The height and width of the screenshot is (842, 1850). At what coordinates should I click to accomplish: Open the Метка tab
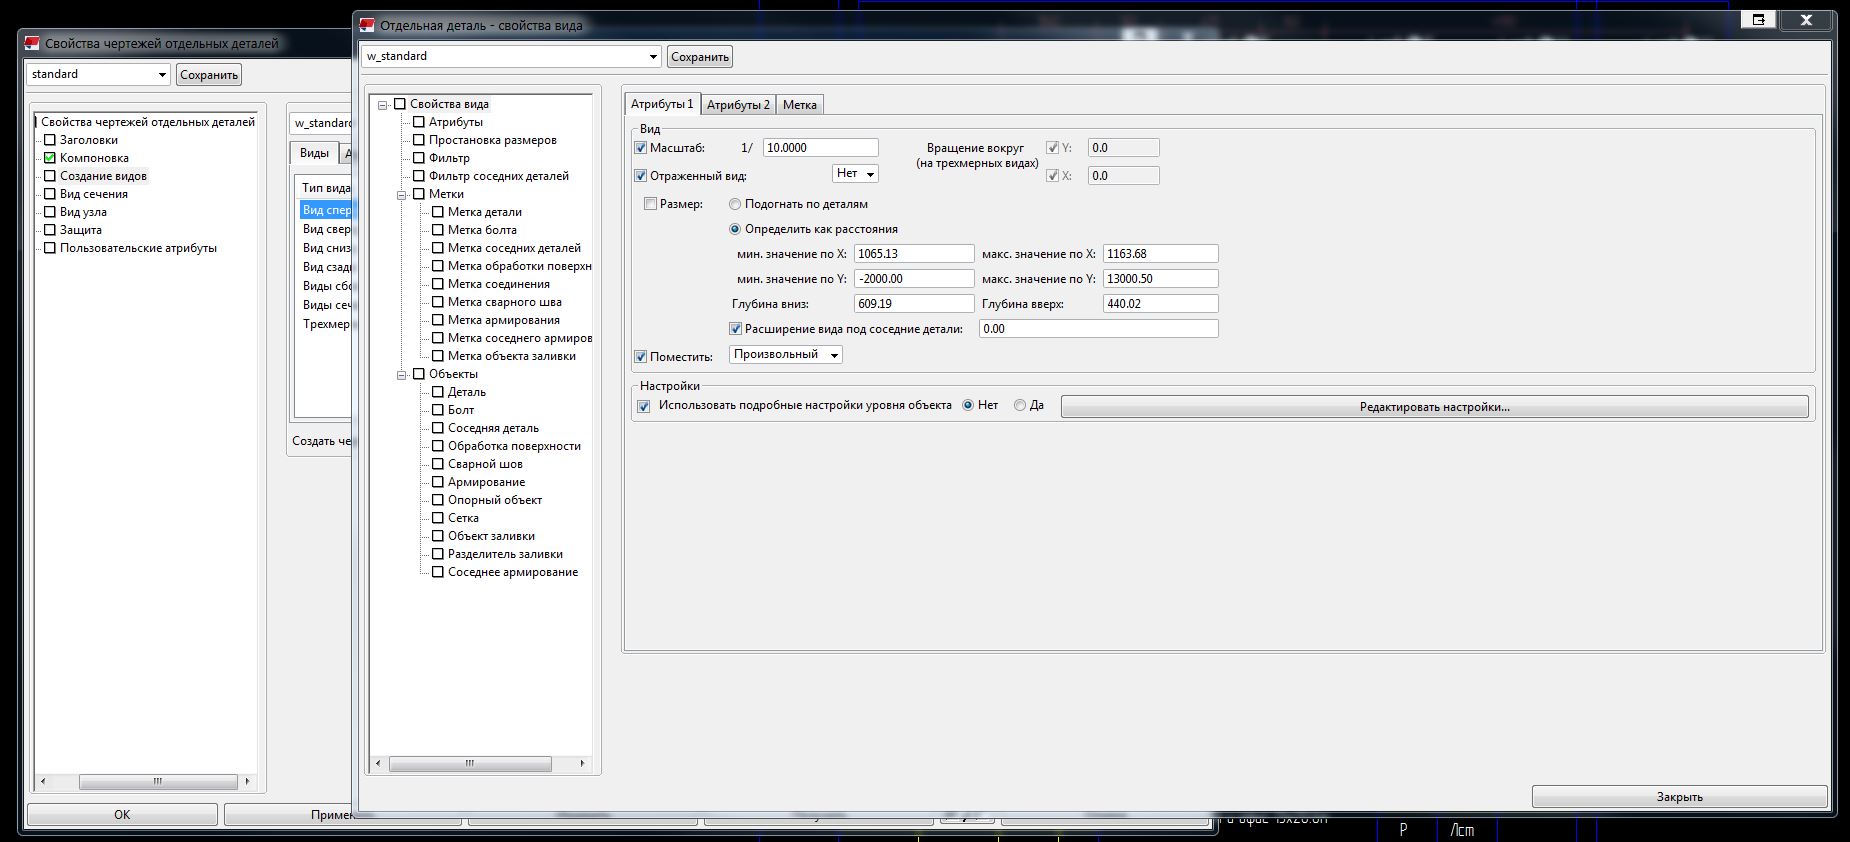point(799,105)
